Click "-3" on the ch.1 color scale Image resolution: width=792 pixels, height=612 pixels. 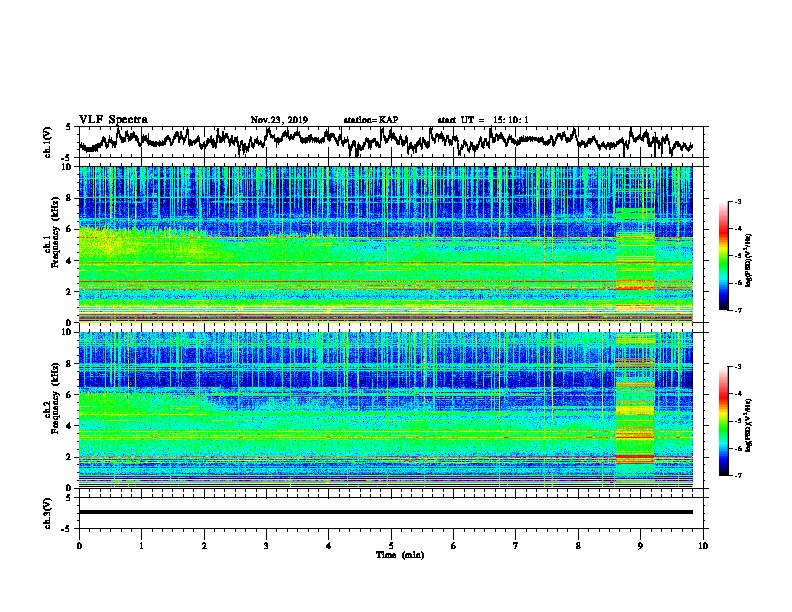point(737,201)
